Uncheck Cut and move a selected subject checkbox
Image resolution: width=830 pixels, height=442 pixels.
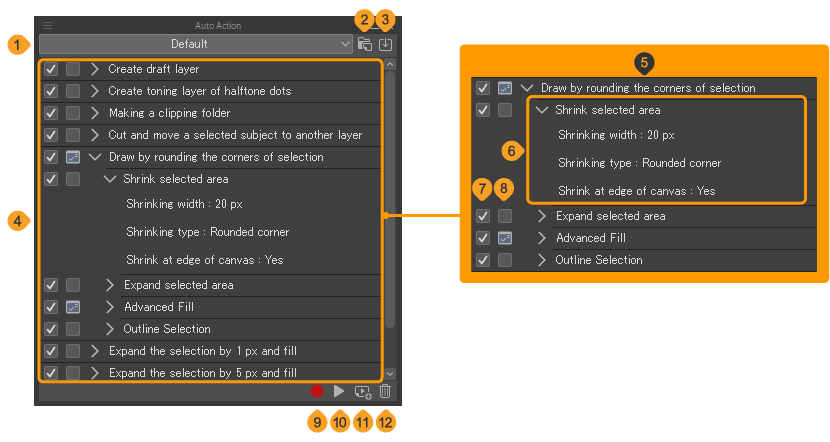click(51, 135)
